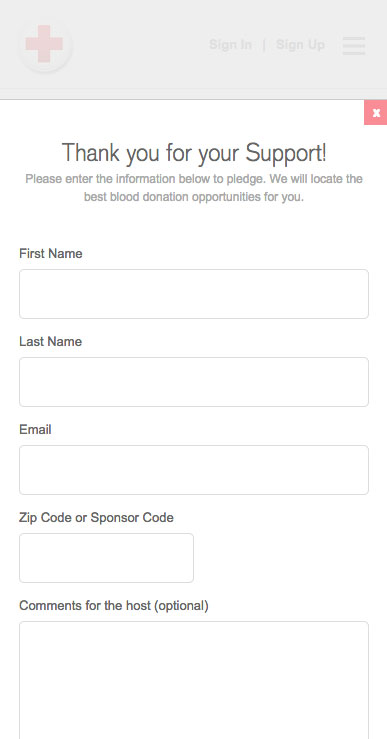Click the Red Cross logo icon
The width and height of the screenshot is (387, 739).
[45, 44]
